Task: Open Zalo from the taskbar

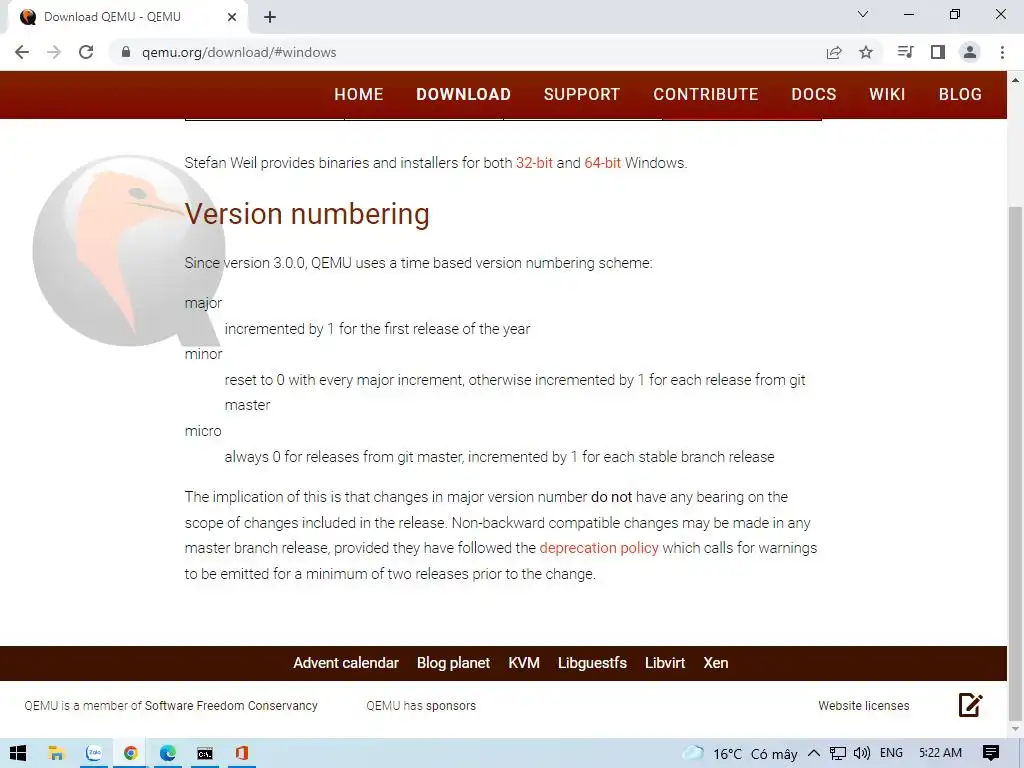Action: point(94,754)
